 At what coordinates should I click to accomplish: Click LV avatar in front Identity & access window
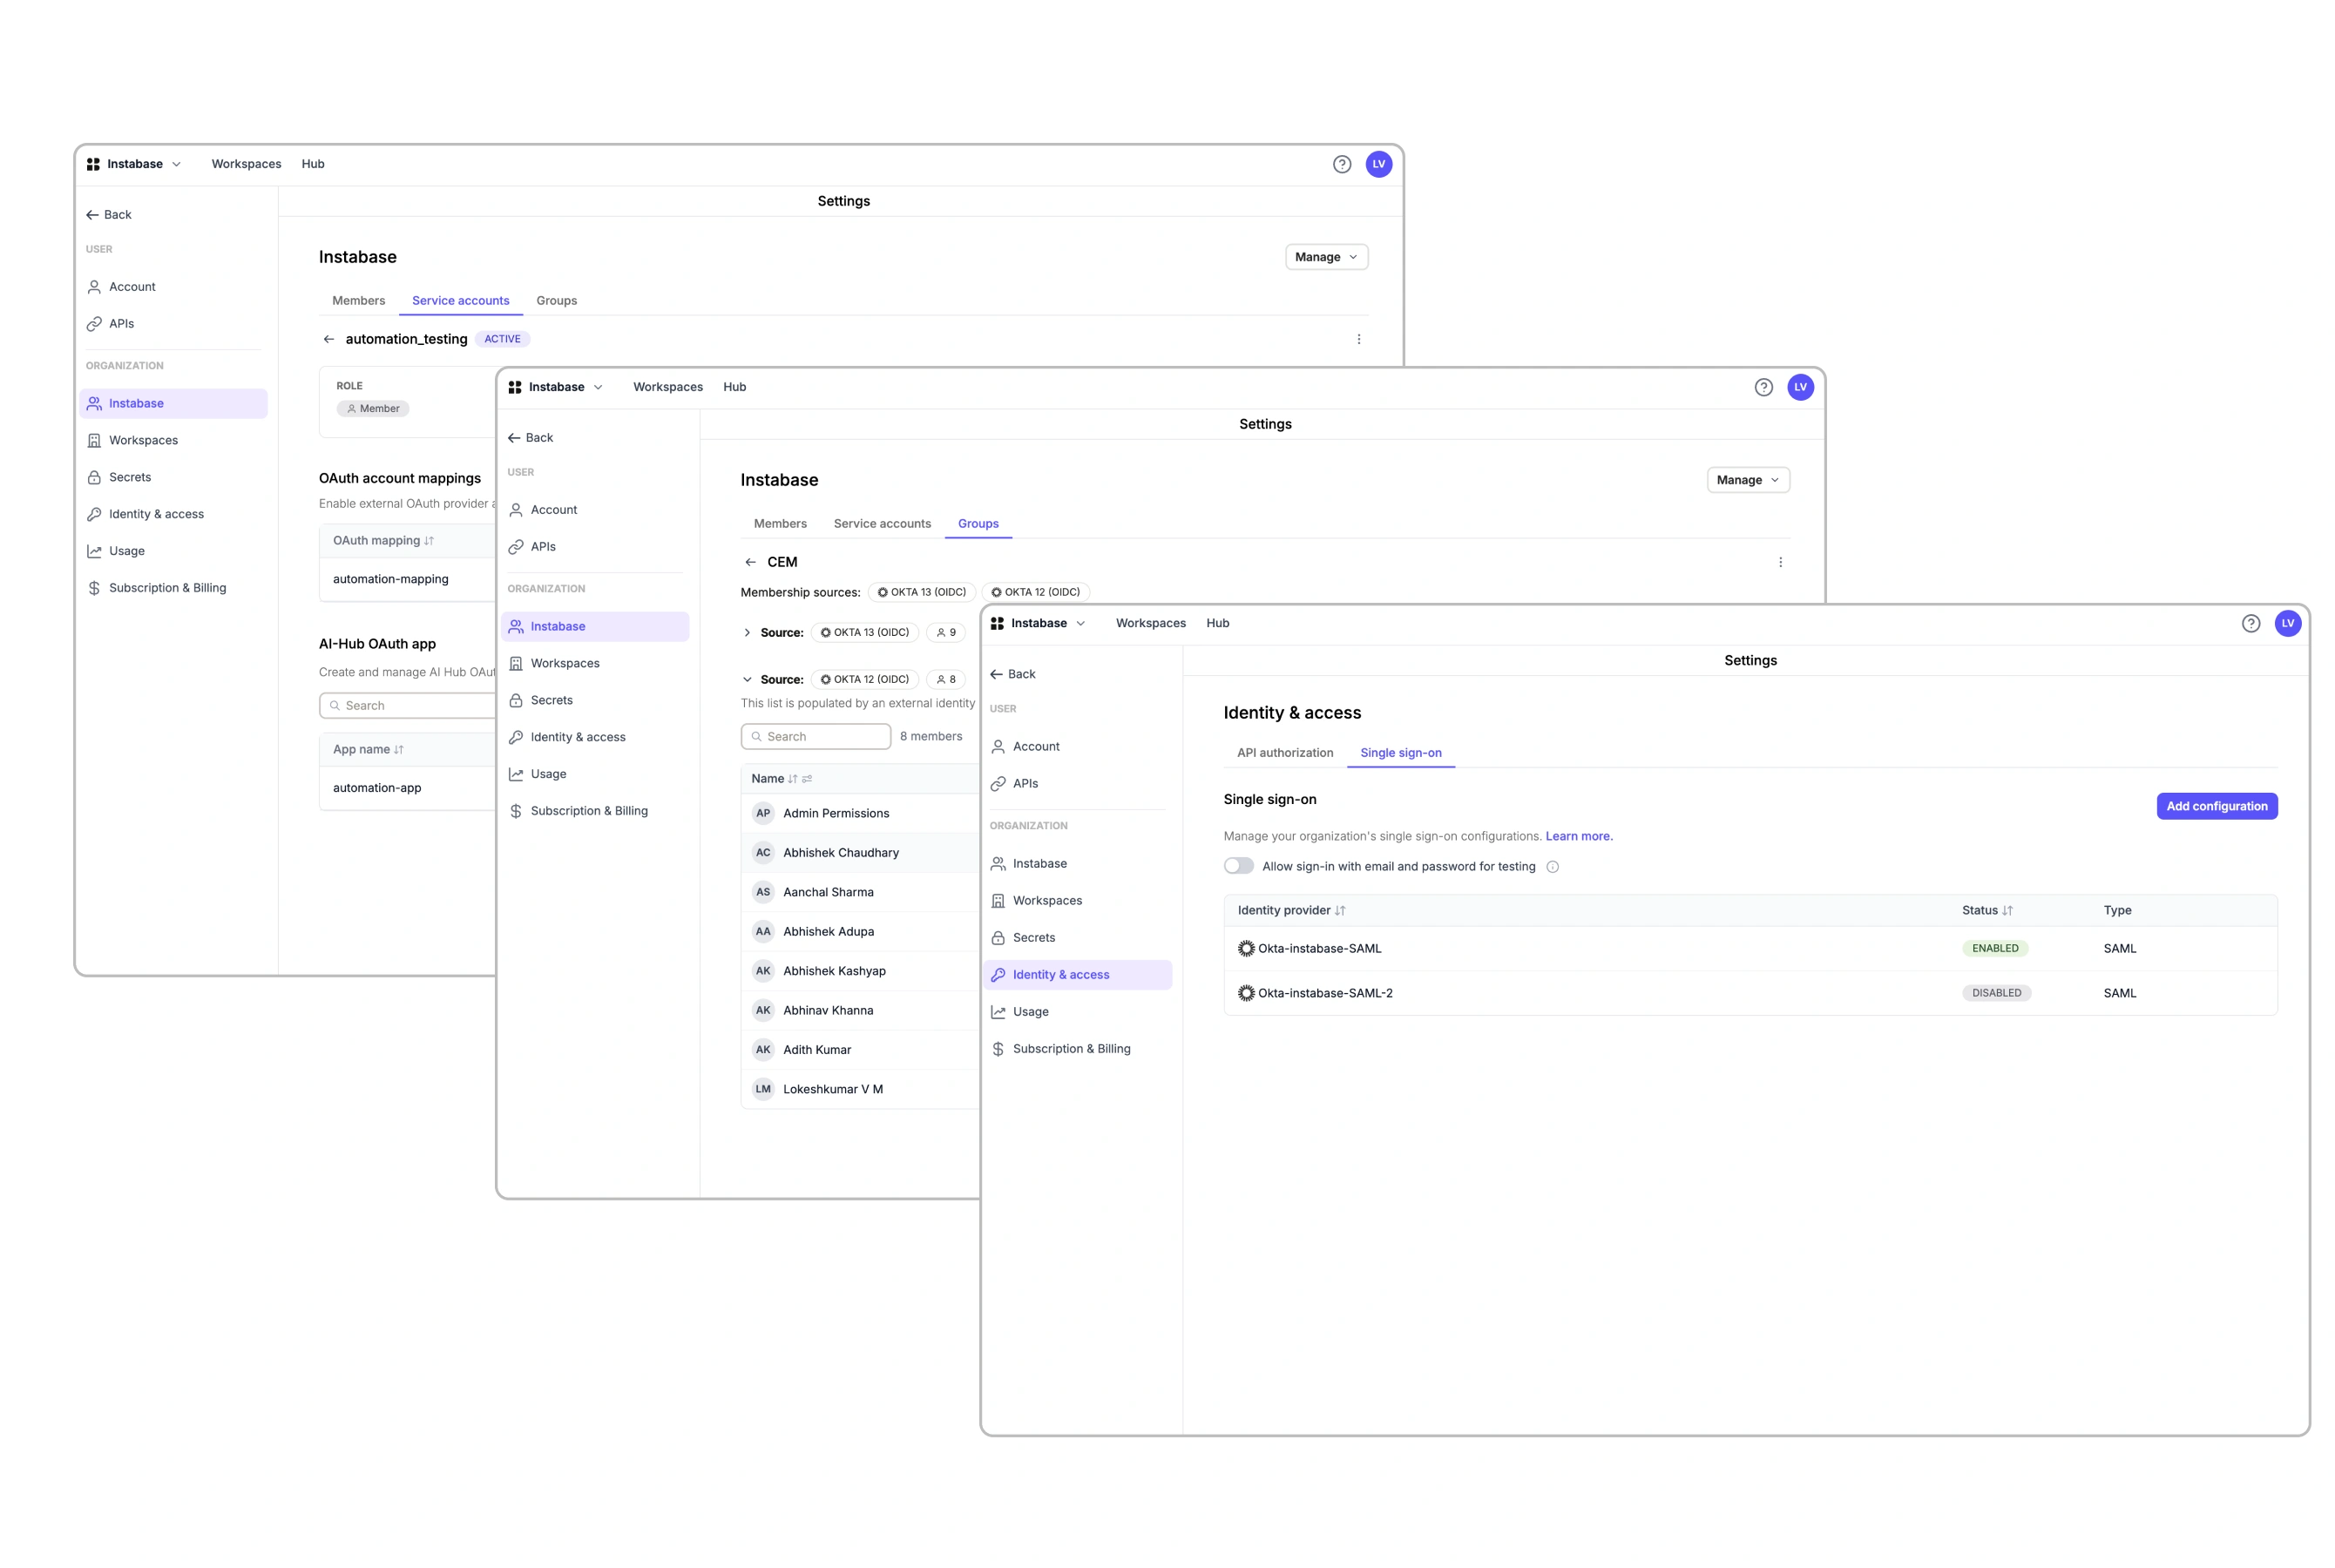click(2287, 623)
